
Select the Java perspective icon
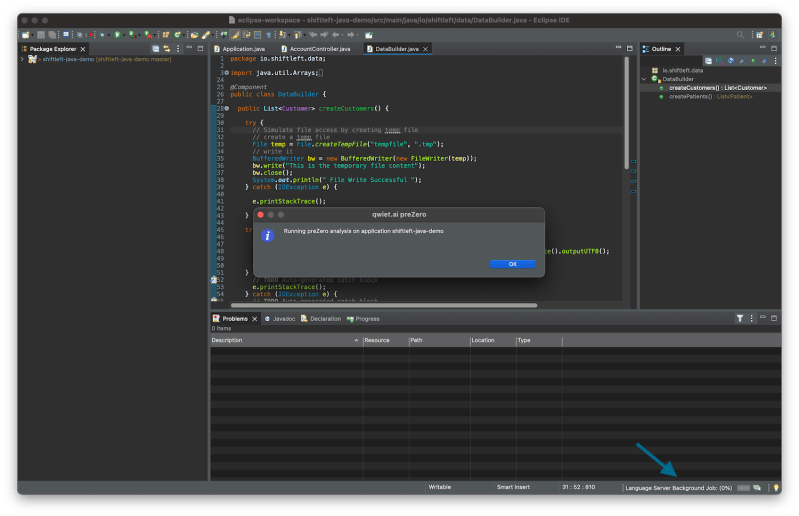tap(773, 35)
